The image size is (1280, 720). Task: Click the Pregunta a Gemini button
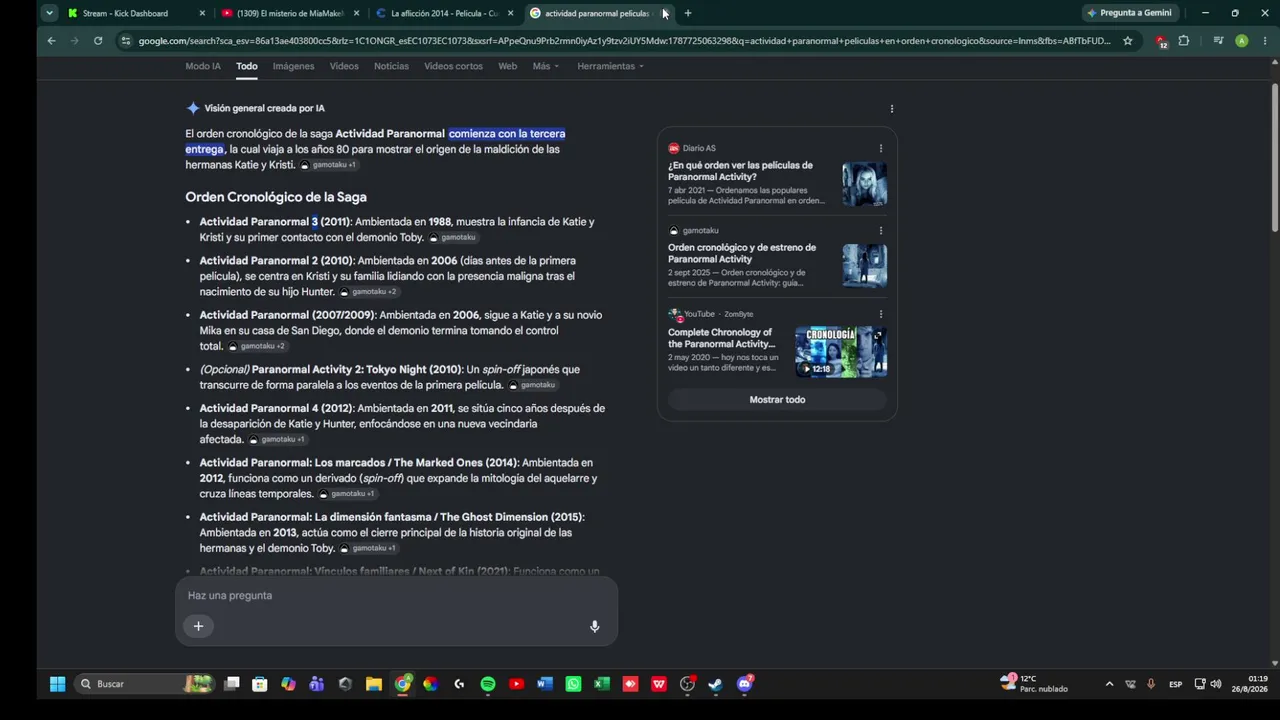coord(1129,13)
